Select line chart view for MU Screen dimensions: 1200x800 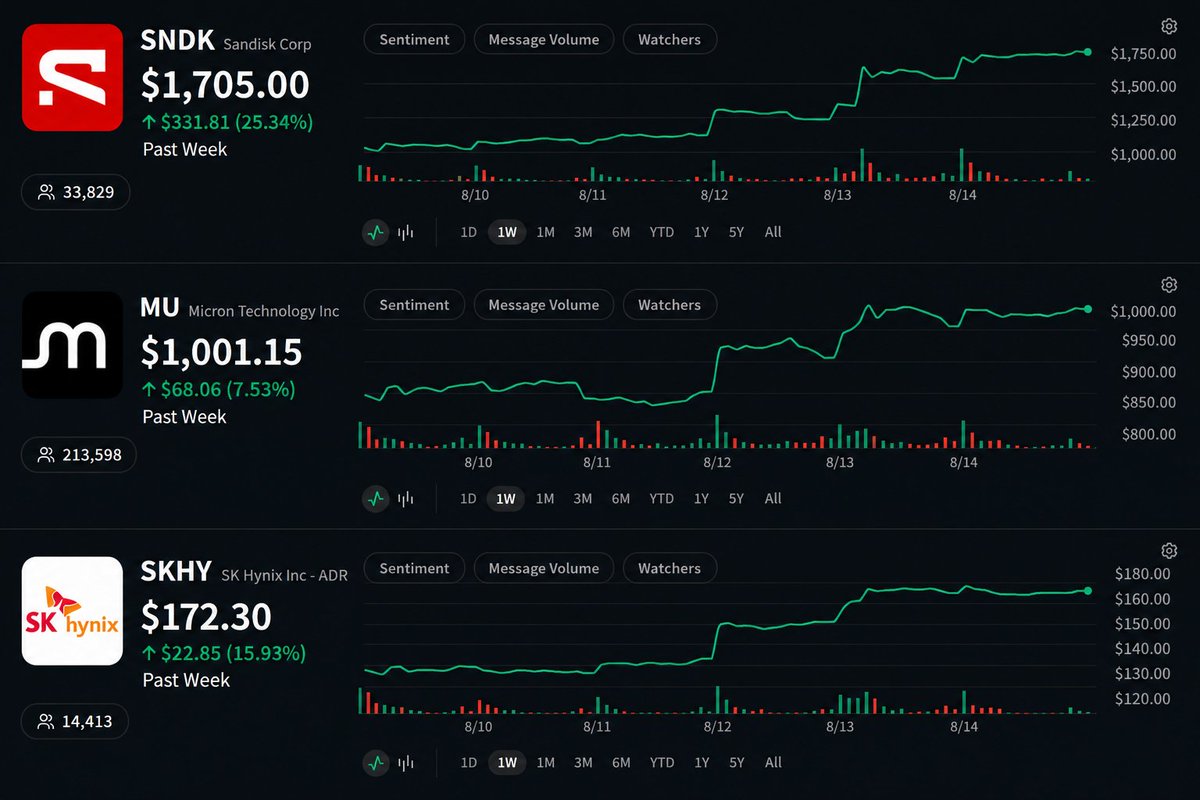[376, 498]
